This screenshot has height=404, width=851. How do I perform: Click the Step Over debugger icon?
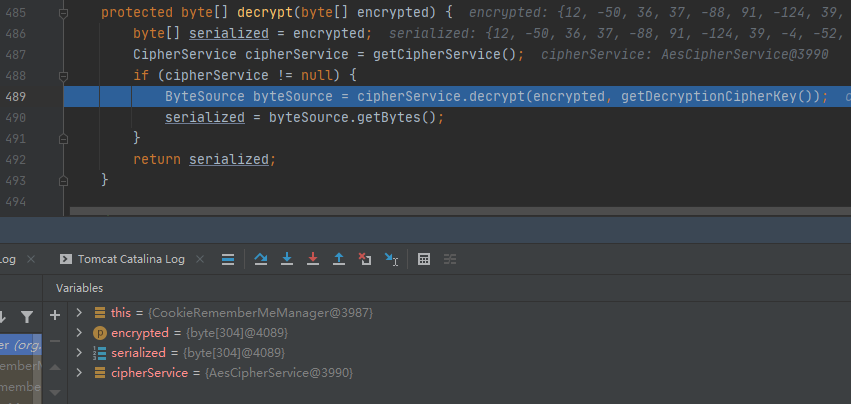tap(261, 259)
